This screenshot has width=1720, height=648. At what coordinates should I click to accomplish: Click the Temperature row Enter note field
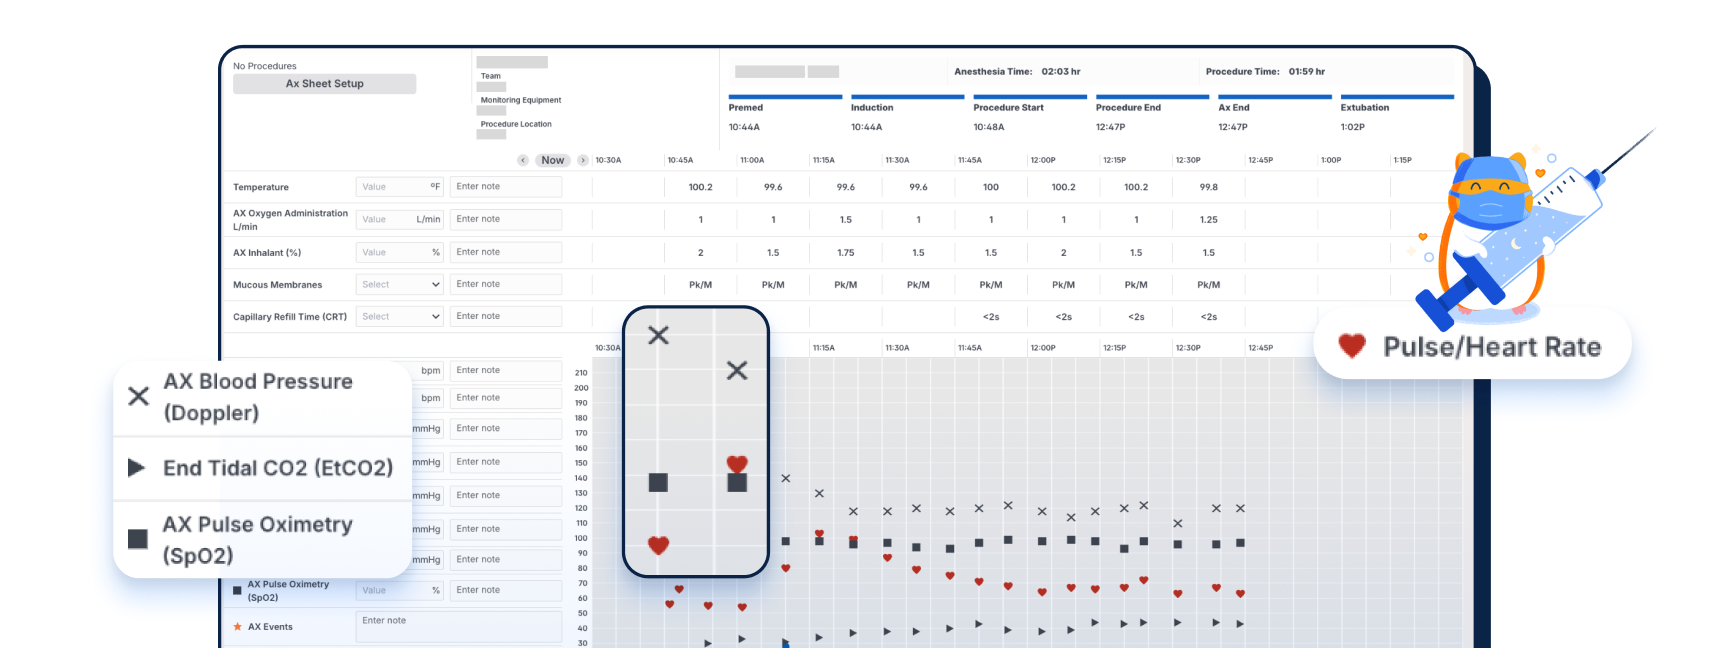[x=506, y=187]
